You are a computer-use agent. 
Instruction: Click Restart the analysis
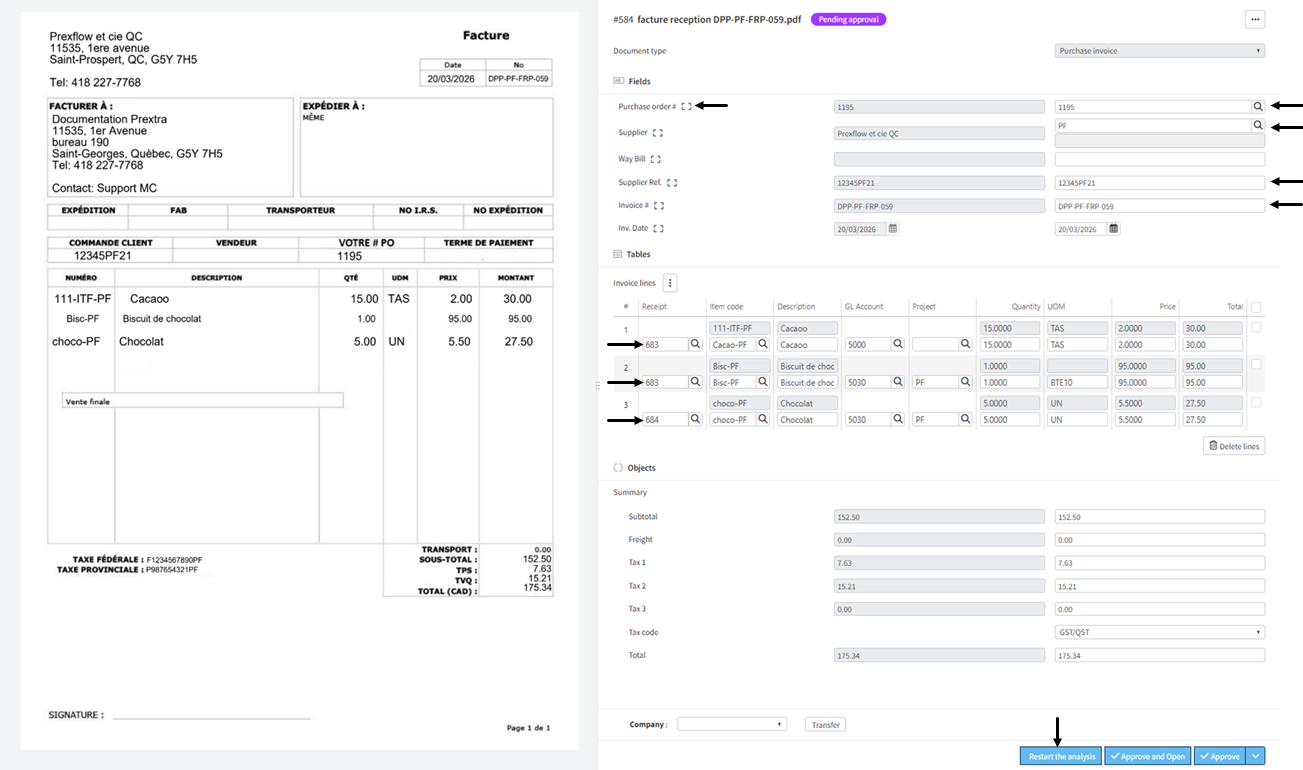[x=1060, y=756]
